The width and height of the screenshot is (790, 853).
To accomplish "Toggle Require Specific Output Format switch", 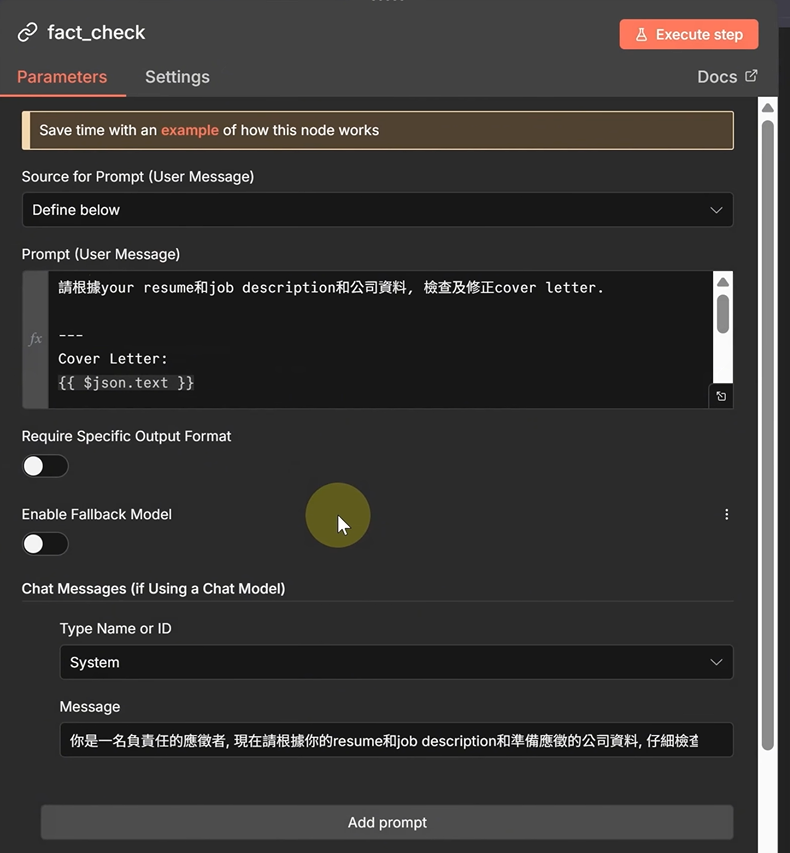I will point(45,466).
